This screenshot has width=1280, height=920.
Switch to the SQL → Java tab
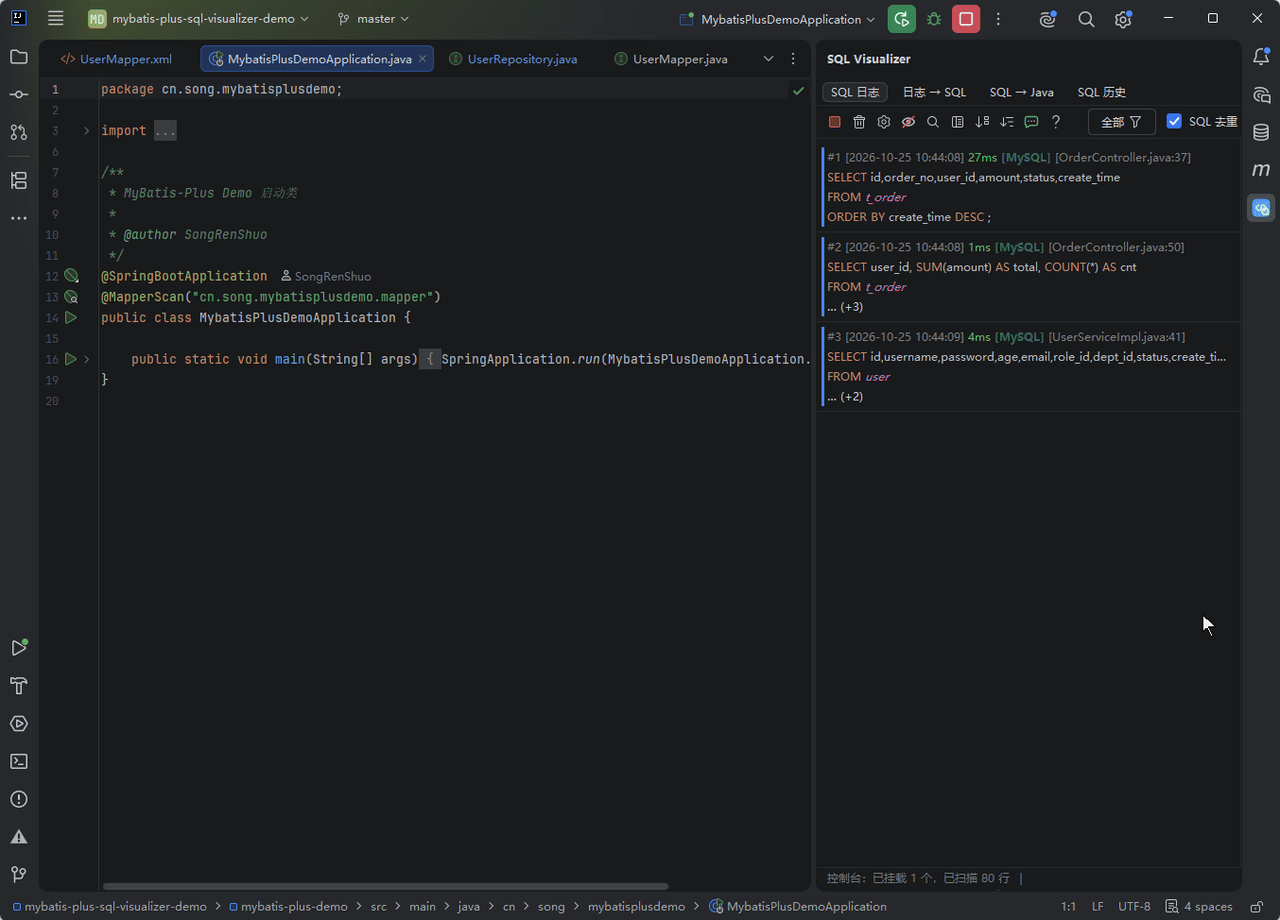(x=1021, y=92)
